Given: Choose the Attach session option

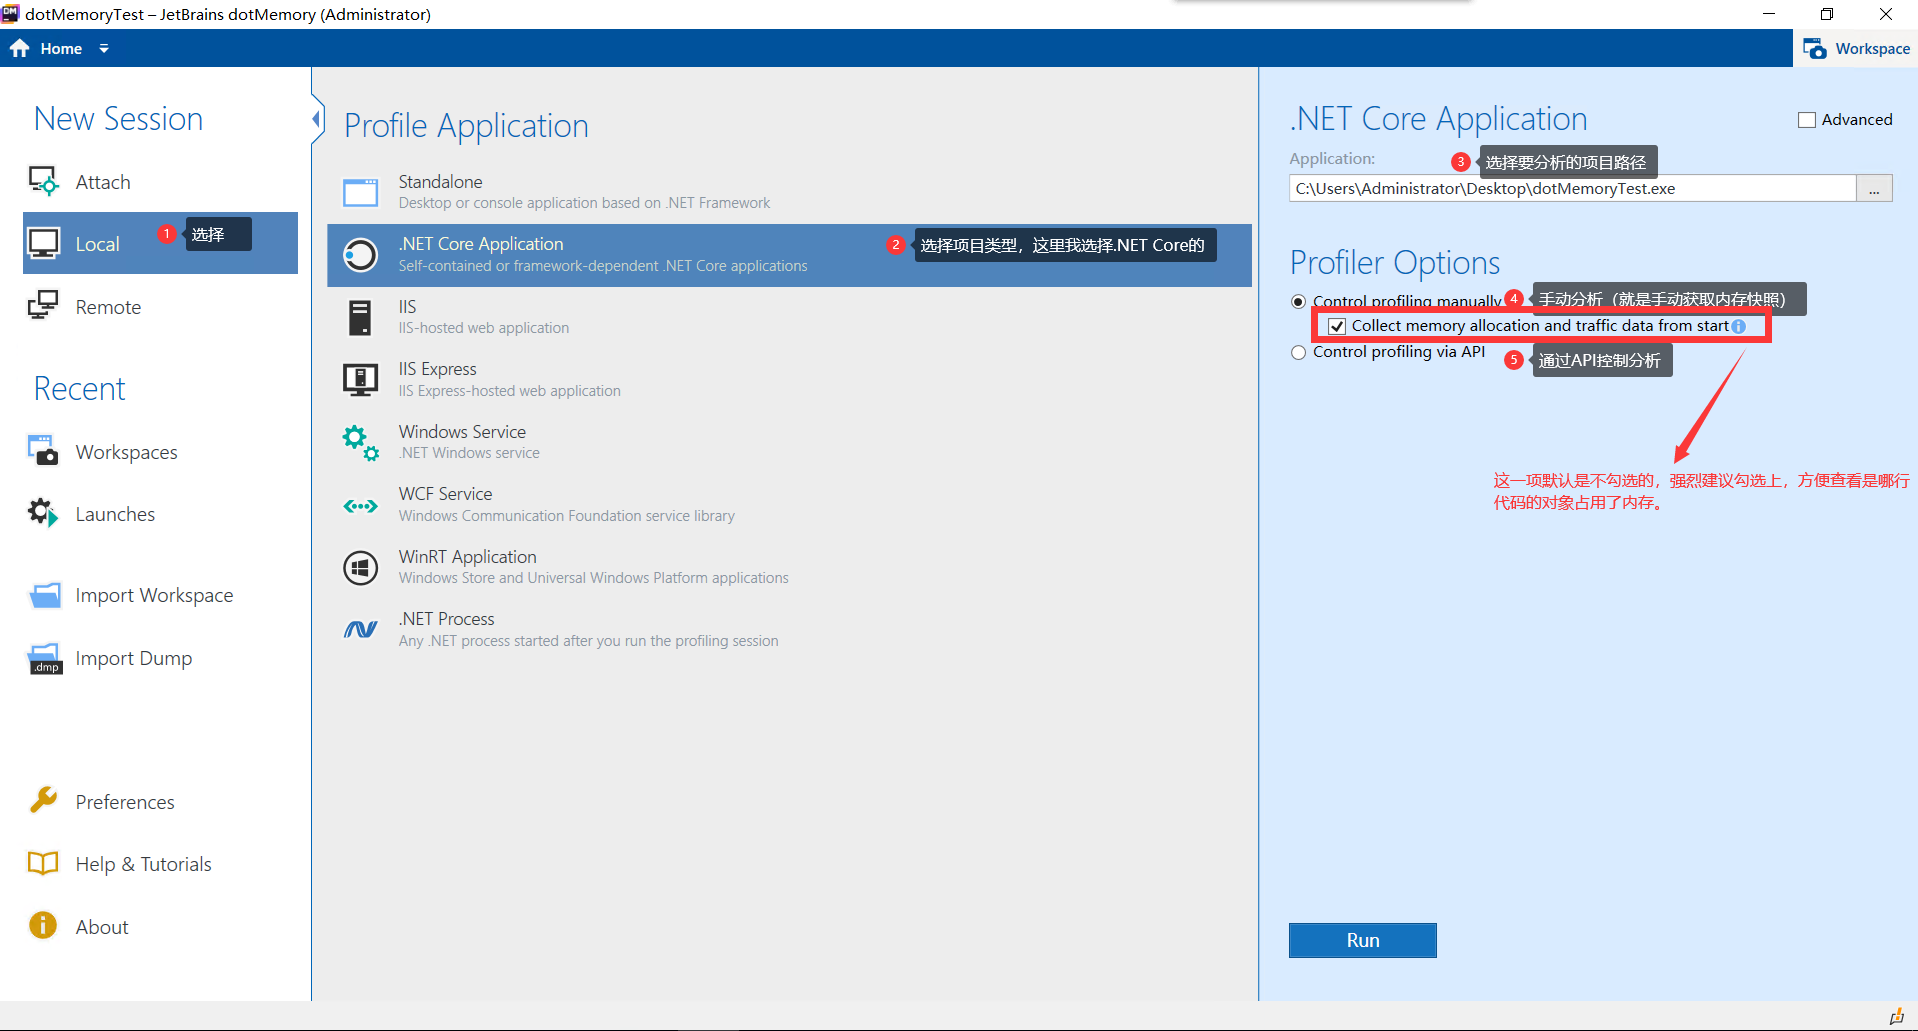Looking at the screenshot, I should 103,182.
